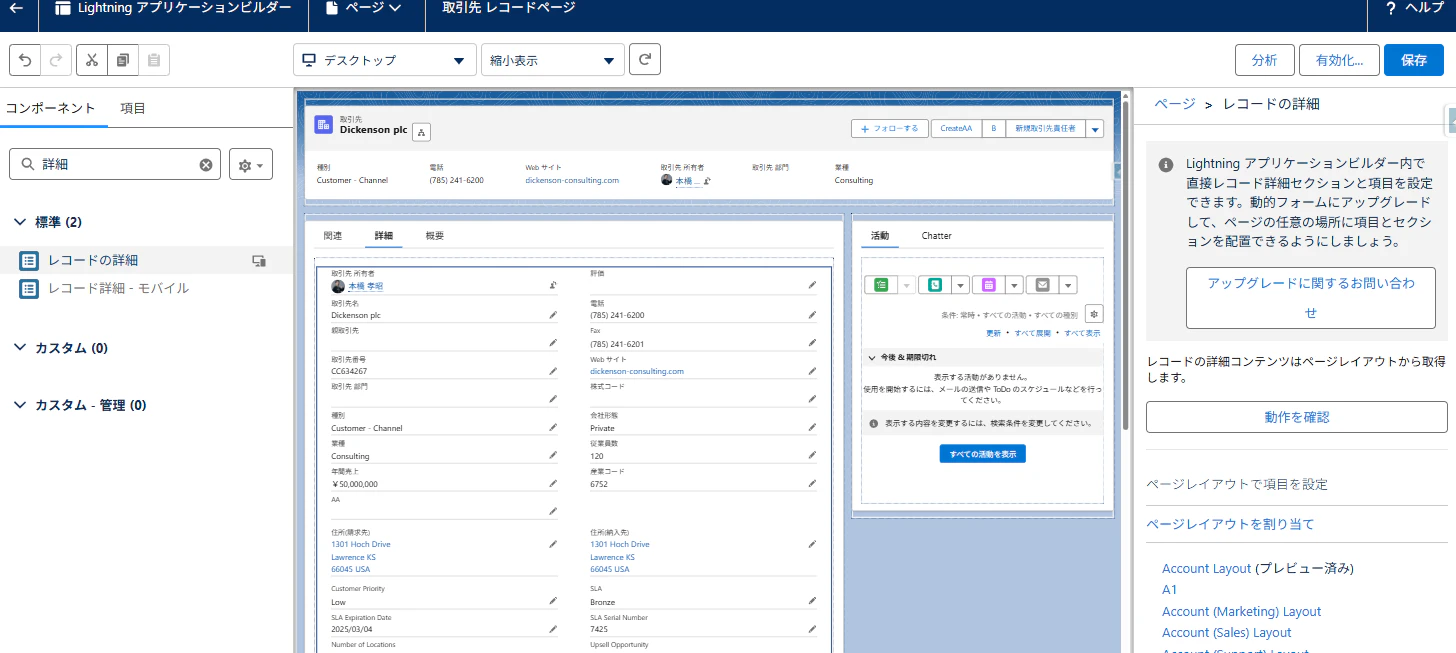
Task: Refresh the canvas preview
Action: point(645,60)
